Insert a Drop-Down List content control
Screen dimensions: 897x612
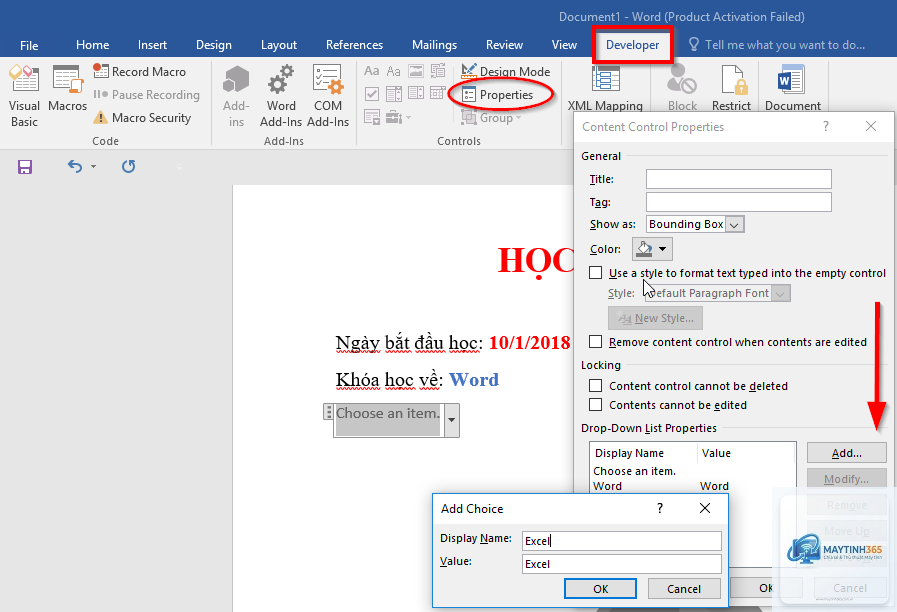coord(416,93)
